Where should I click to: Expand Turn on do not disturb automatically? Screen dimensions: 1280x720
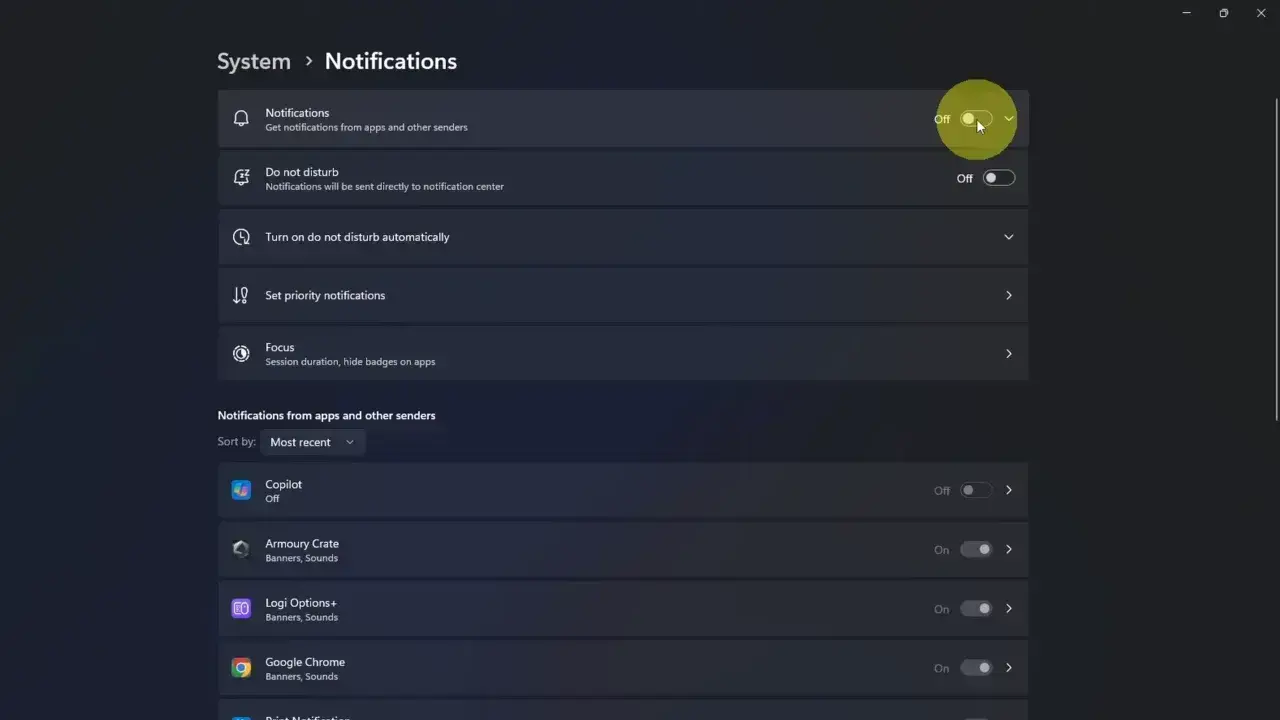pyautogui.click(x=1008, y=237)
